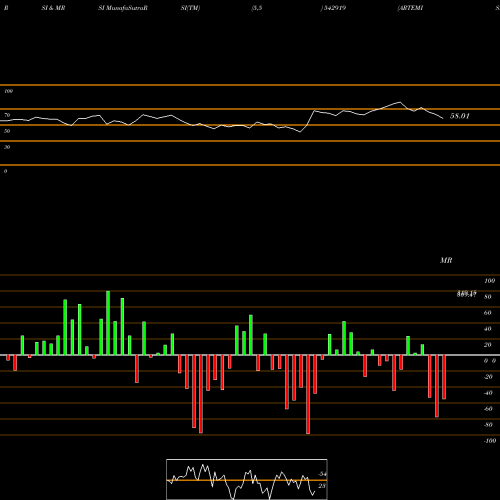This screenshot has height=500, width=500.
Task: Click the -20 label on MR axis
Action: 488,377
